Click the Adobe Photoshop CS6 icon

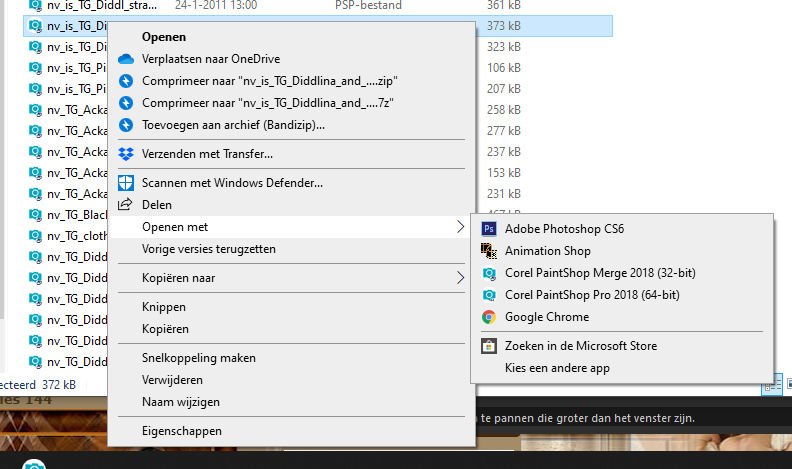coord(488,229)
